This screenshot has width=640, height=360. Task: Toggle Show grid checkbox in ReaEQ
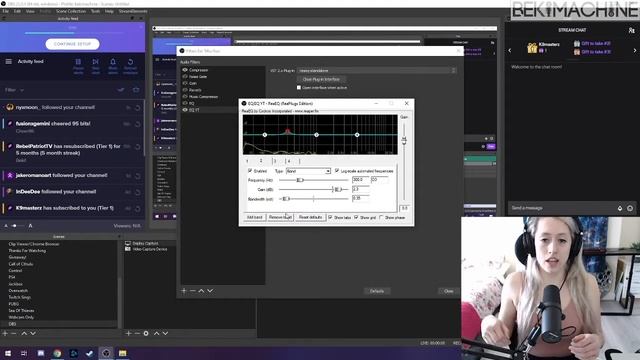pos(356,218)
